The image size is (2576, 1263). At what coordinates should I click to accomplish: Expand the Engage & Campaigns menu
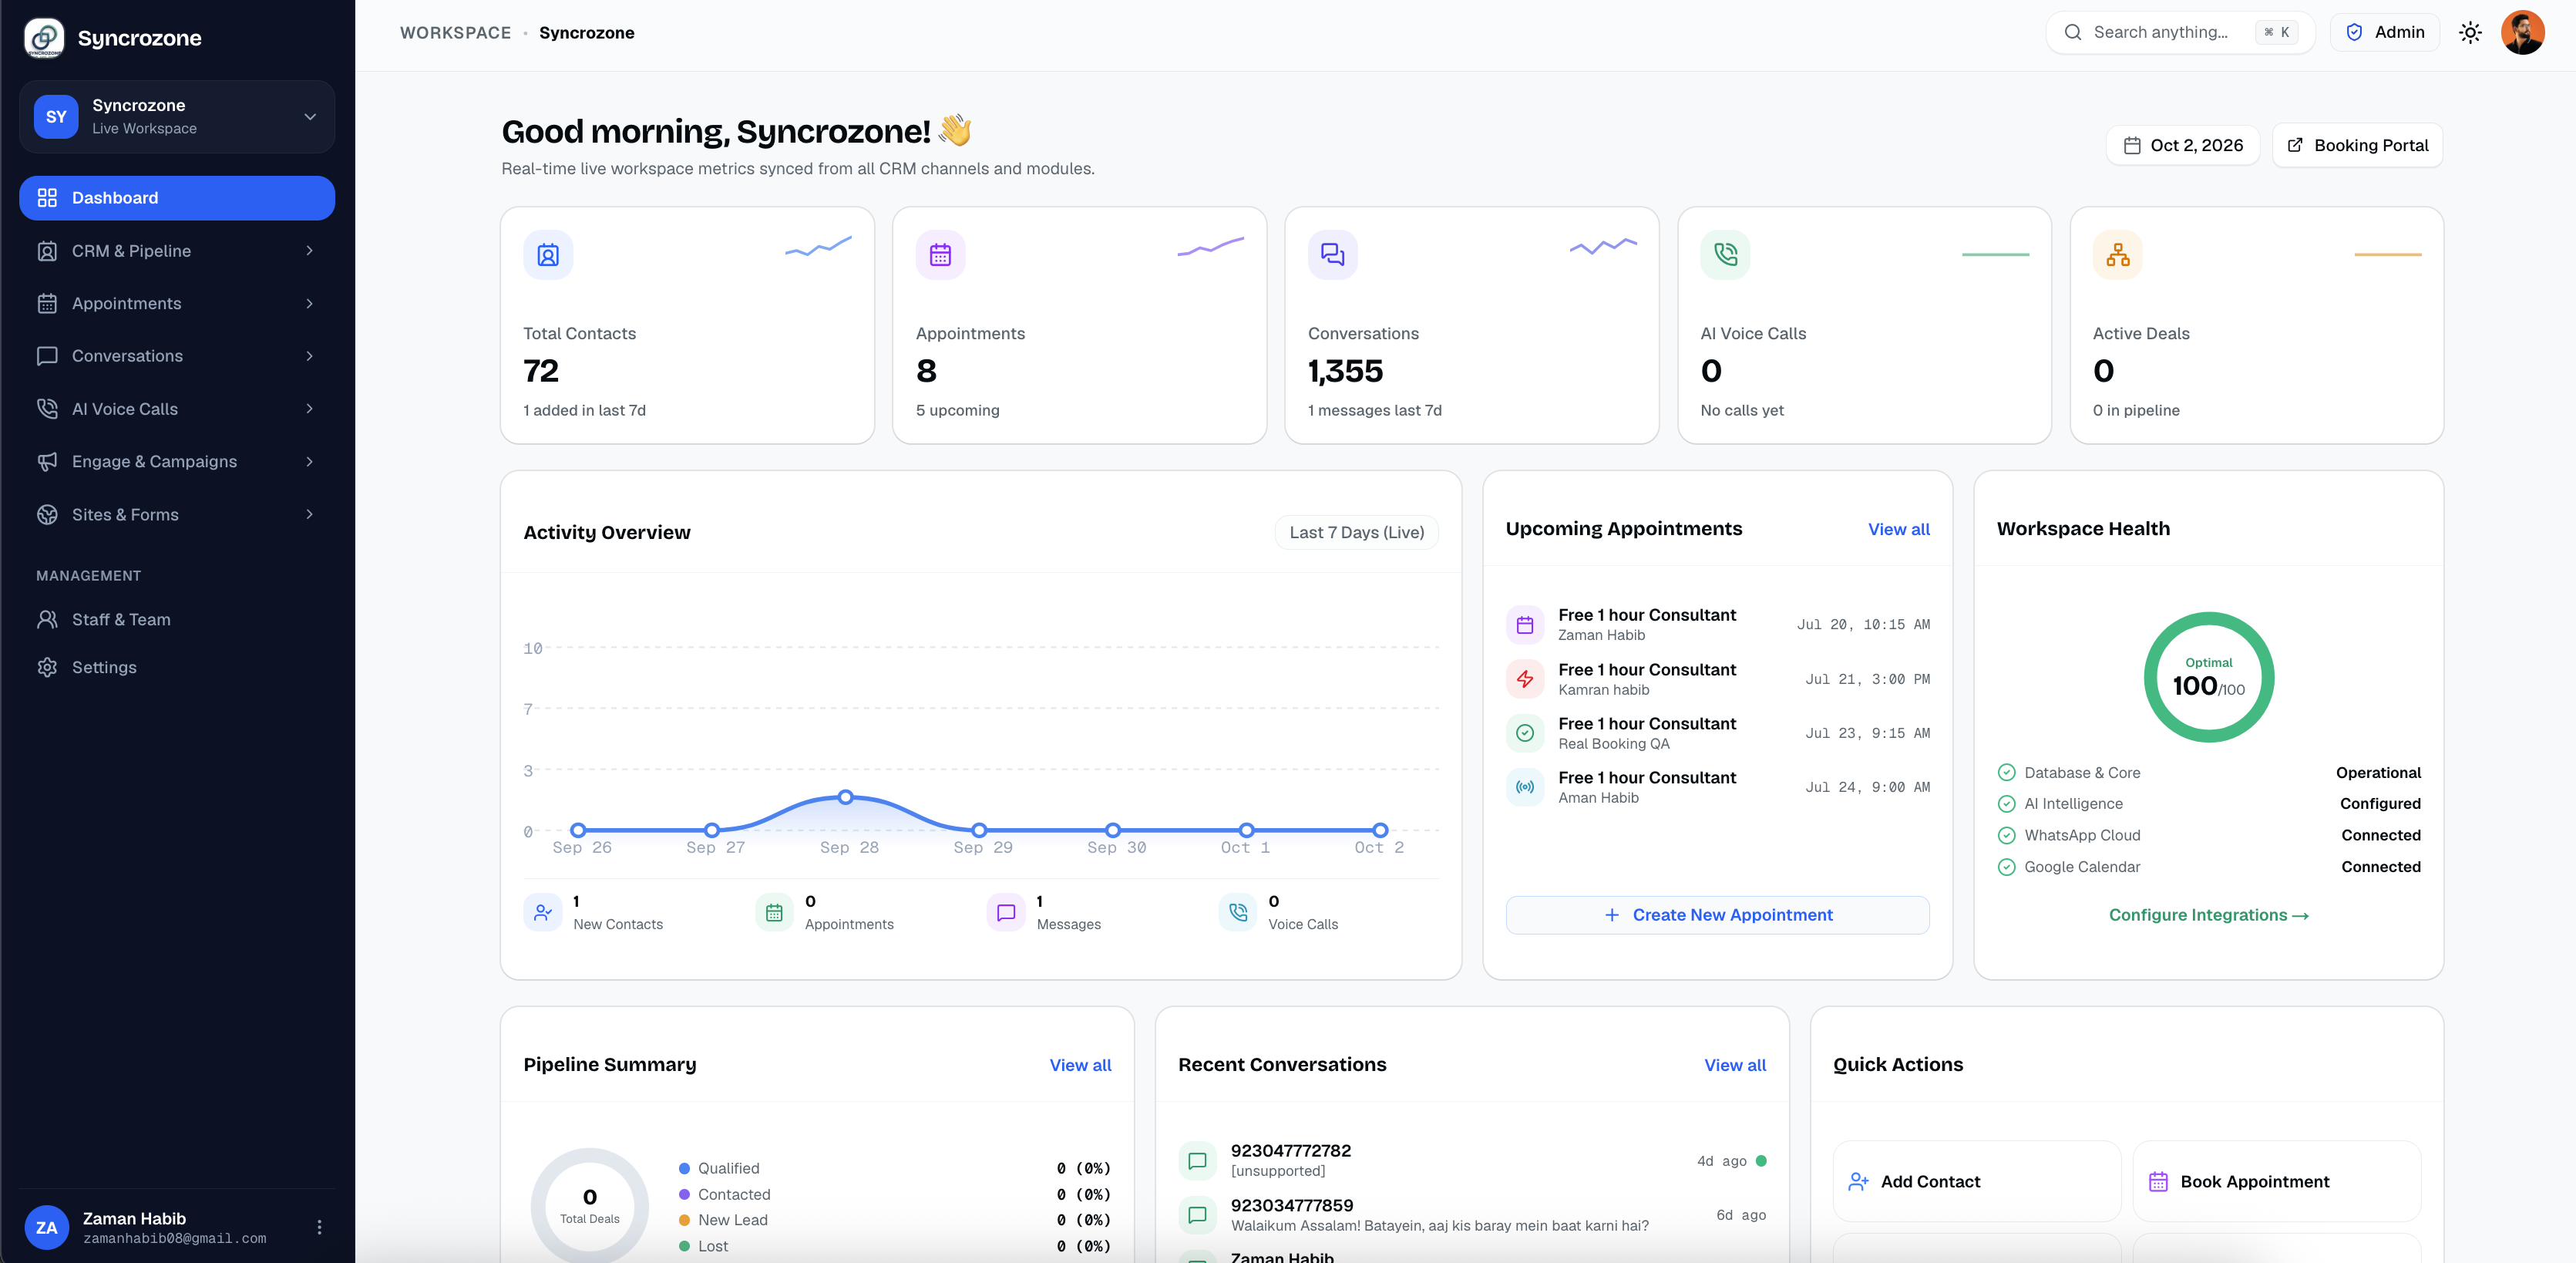[x=177, y=461]
